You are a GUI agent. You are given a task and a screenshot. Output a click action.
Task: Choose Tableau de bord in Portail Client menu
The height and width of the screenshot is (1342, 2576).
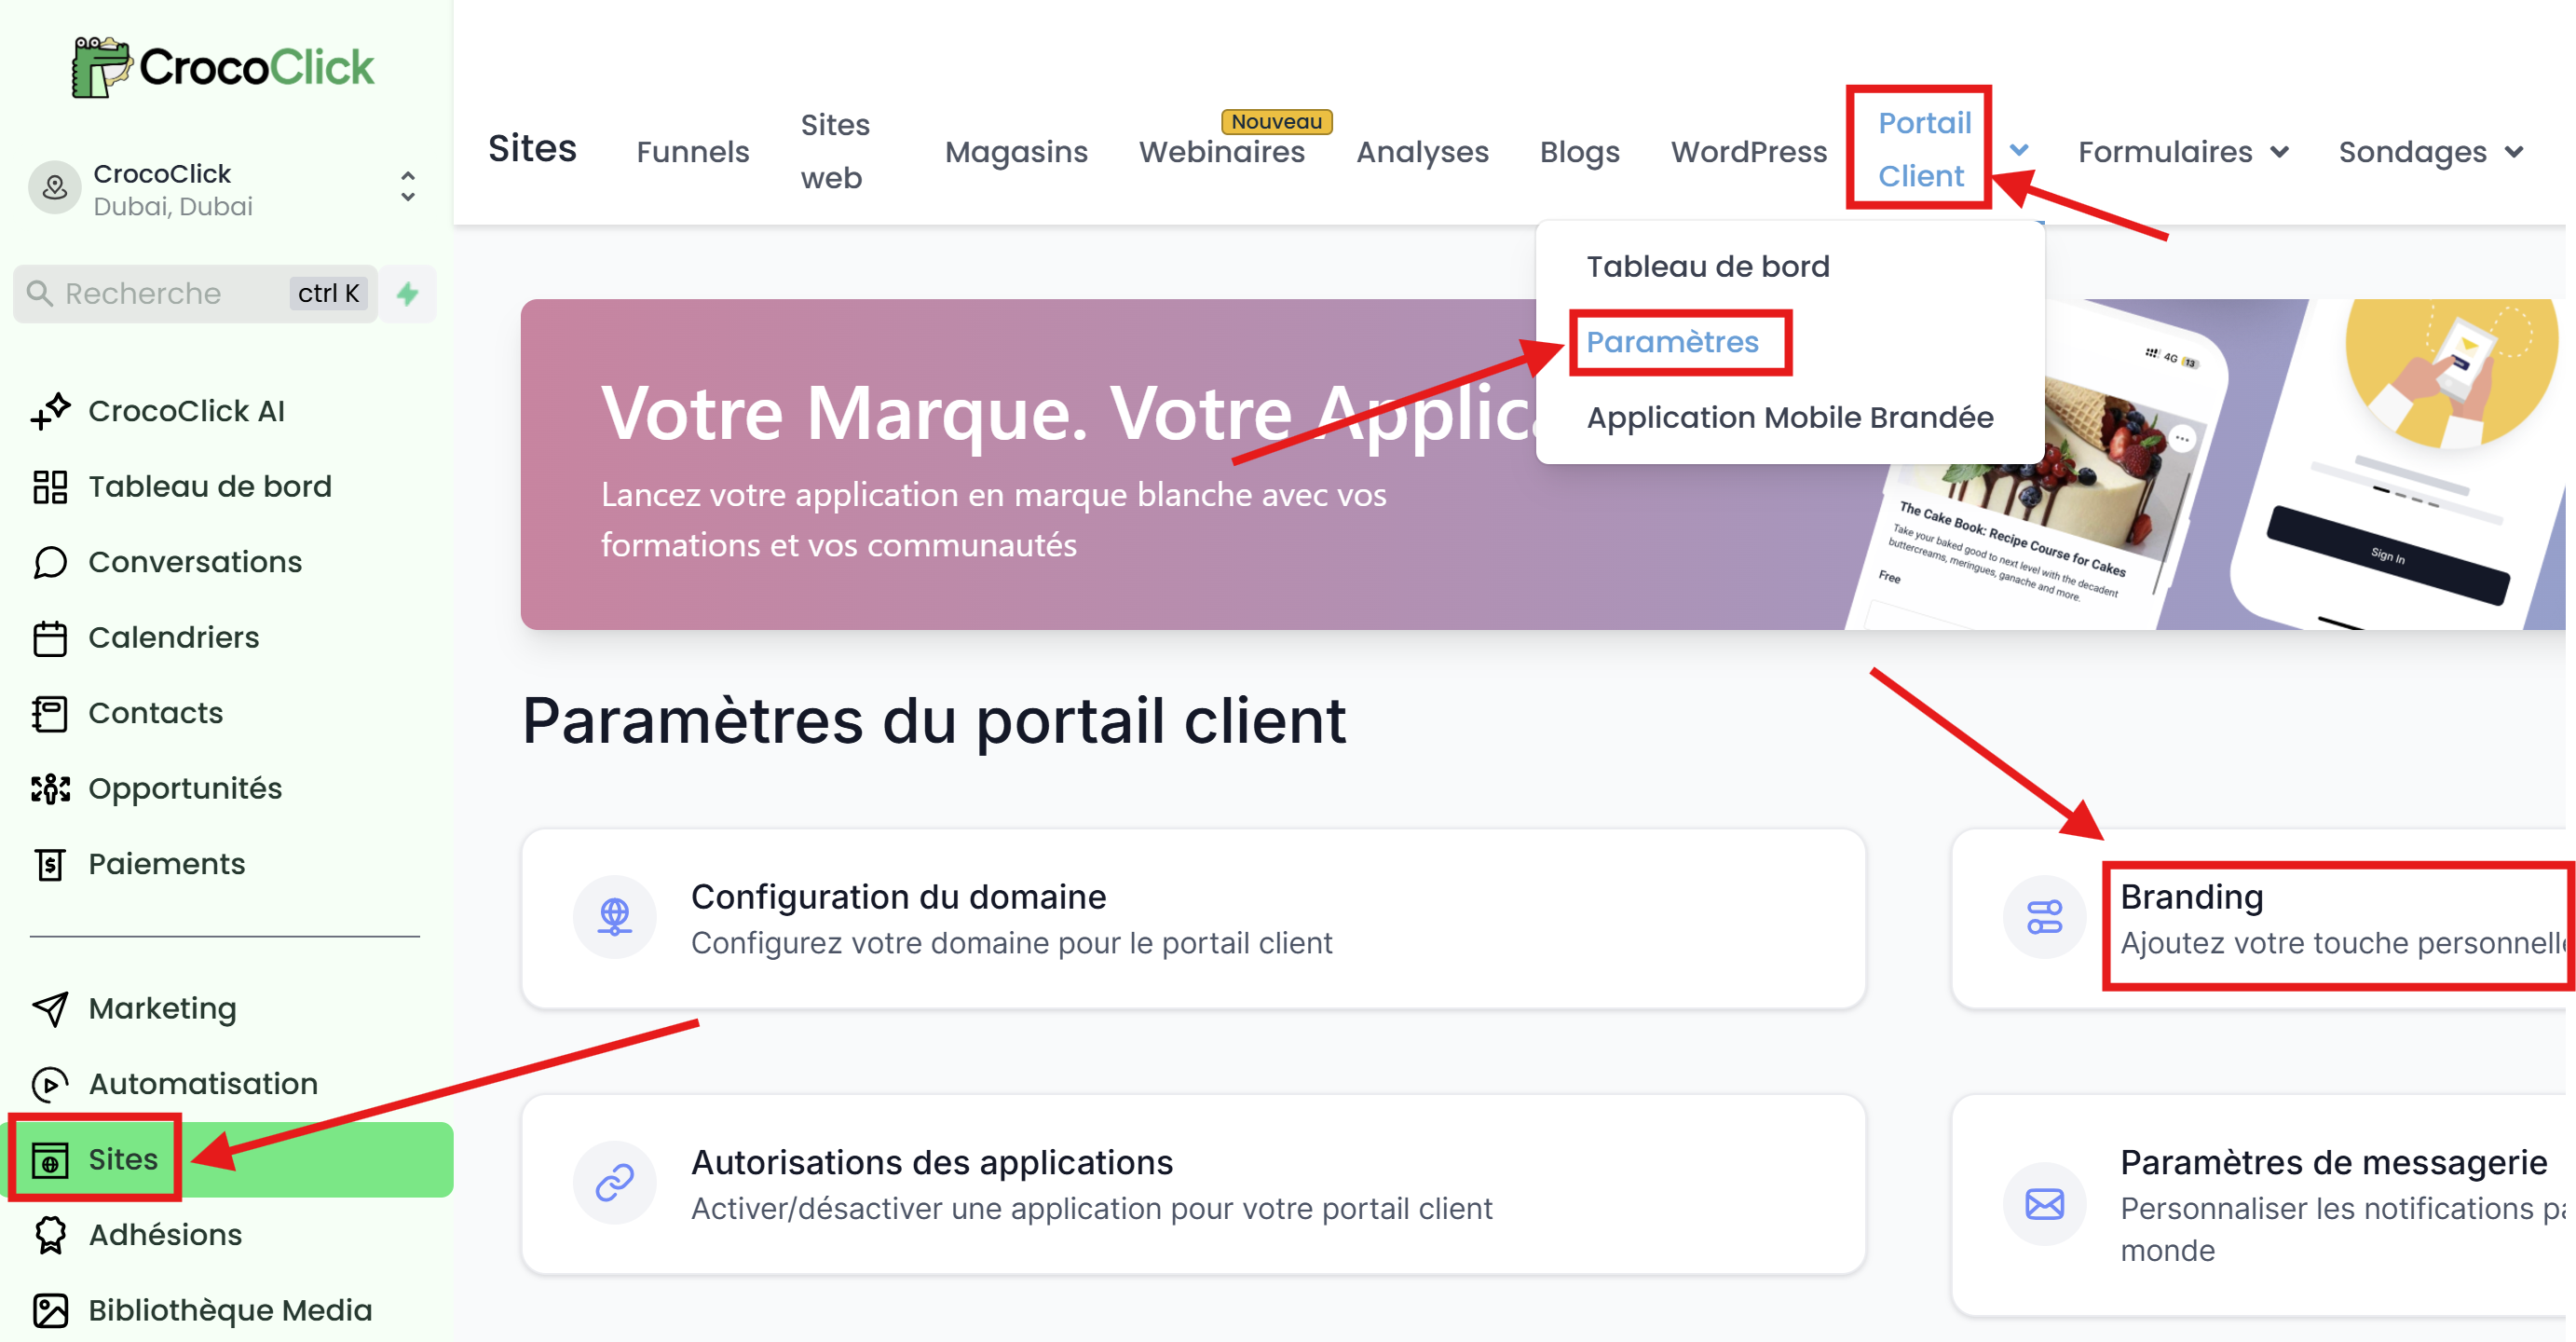point(1707,266)
